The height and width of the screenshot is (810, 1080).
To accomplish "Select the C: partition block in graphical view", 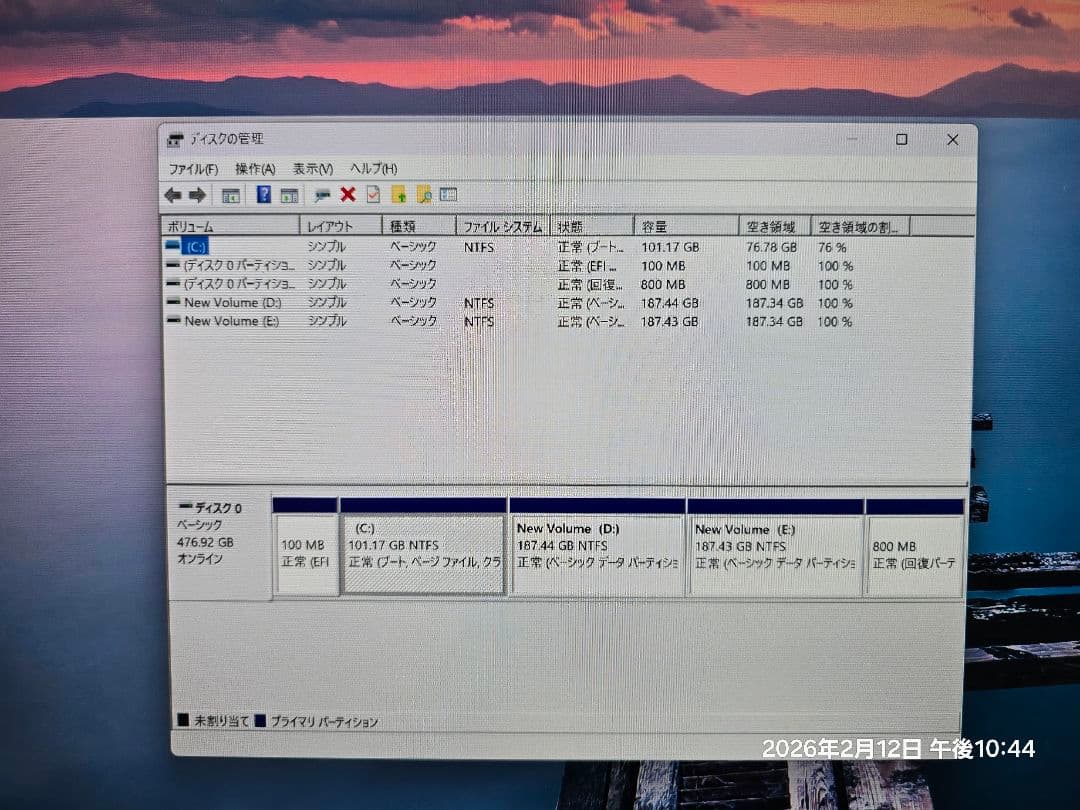I will click(x=423, y=550).
